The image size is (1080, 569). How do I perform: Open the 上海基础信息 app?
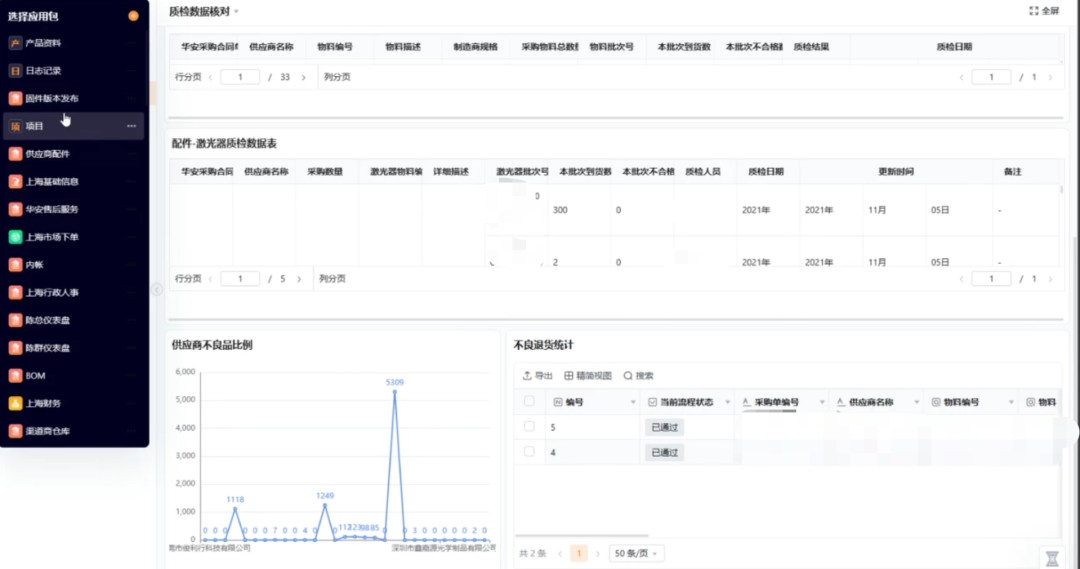click(74, 181)
